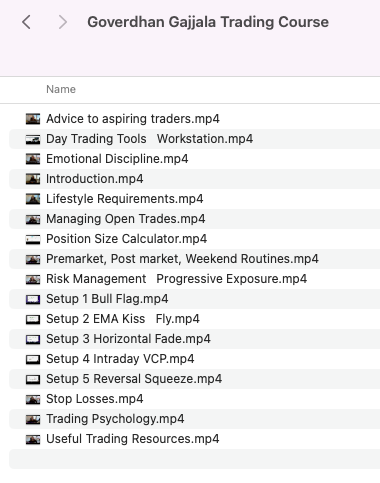This screenshot has width=380, height=483.
Task: Click the Setup 1 Bull Flag.mp4 file icon
Action: [x=33, y=299]
